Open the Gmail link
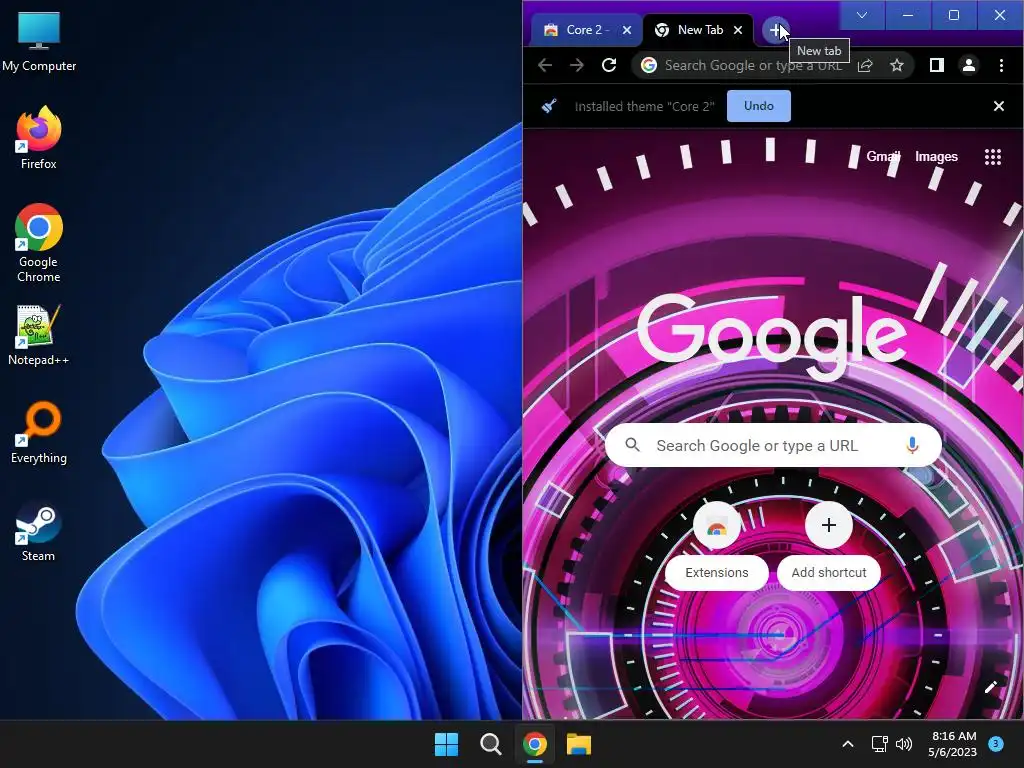Image resolution: width=1024 pixels, height=768 pixels. point(883,157)
